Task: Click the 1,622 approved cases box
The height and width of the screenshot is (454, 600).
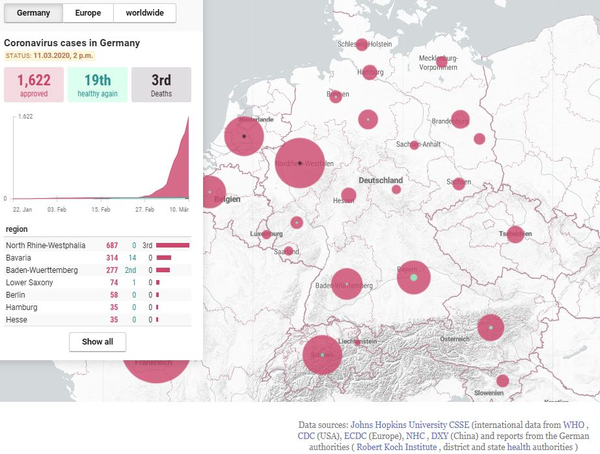Action: (34, 85)
